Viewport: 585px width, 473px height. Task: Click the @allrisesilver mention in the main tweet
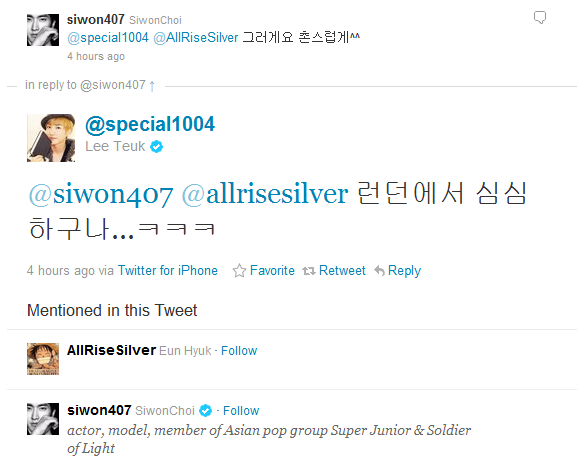click(x=265, y=194)
